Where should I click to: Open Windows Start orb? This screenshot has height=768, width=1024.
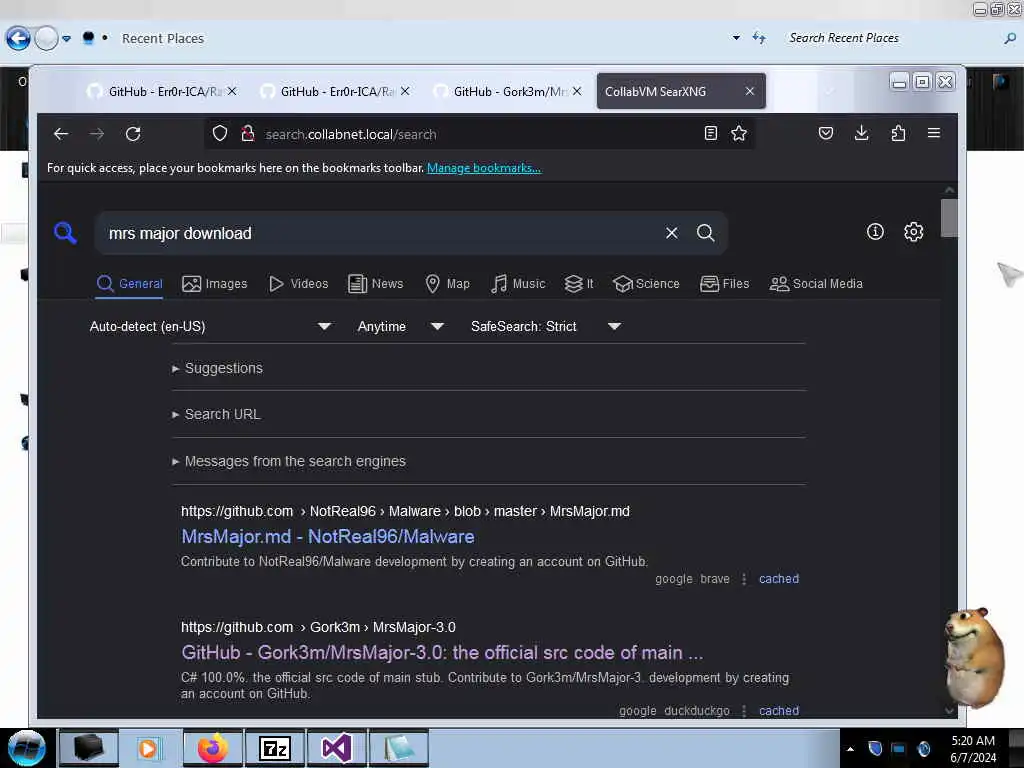point(26,748)
